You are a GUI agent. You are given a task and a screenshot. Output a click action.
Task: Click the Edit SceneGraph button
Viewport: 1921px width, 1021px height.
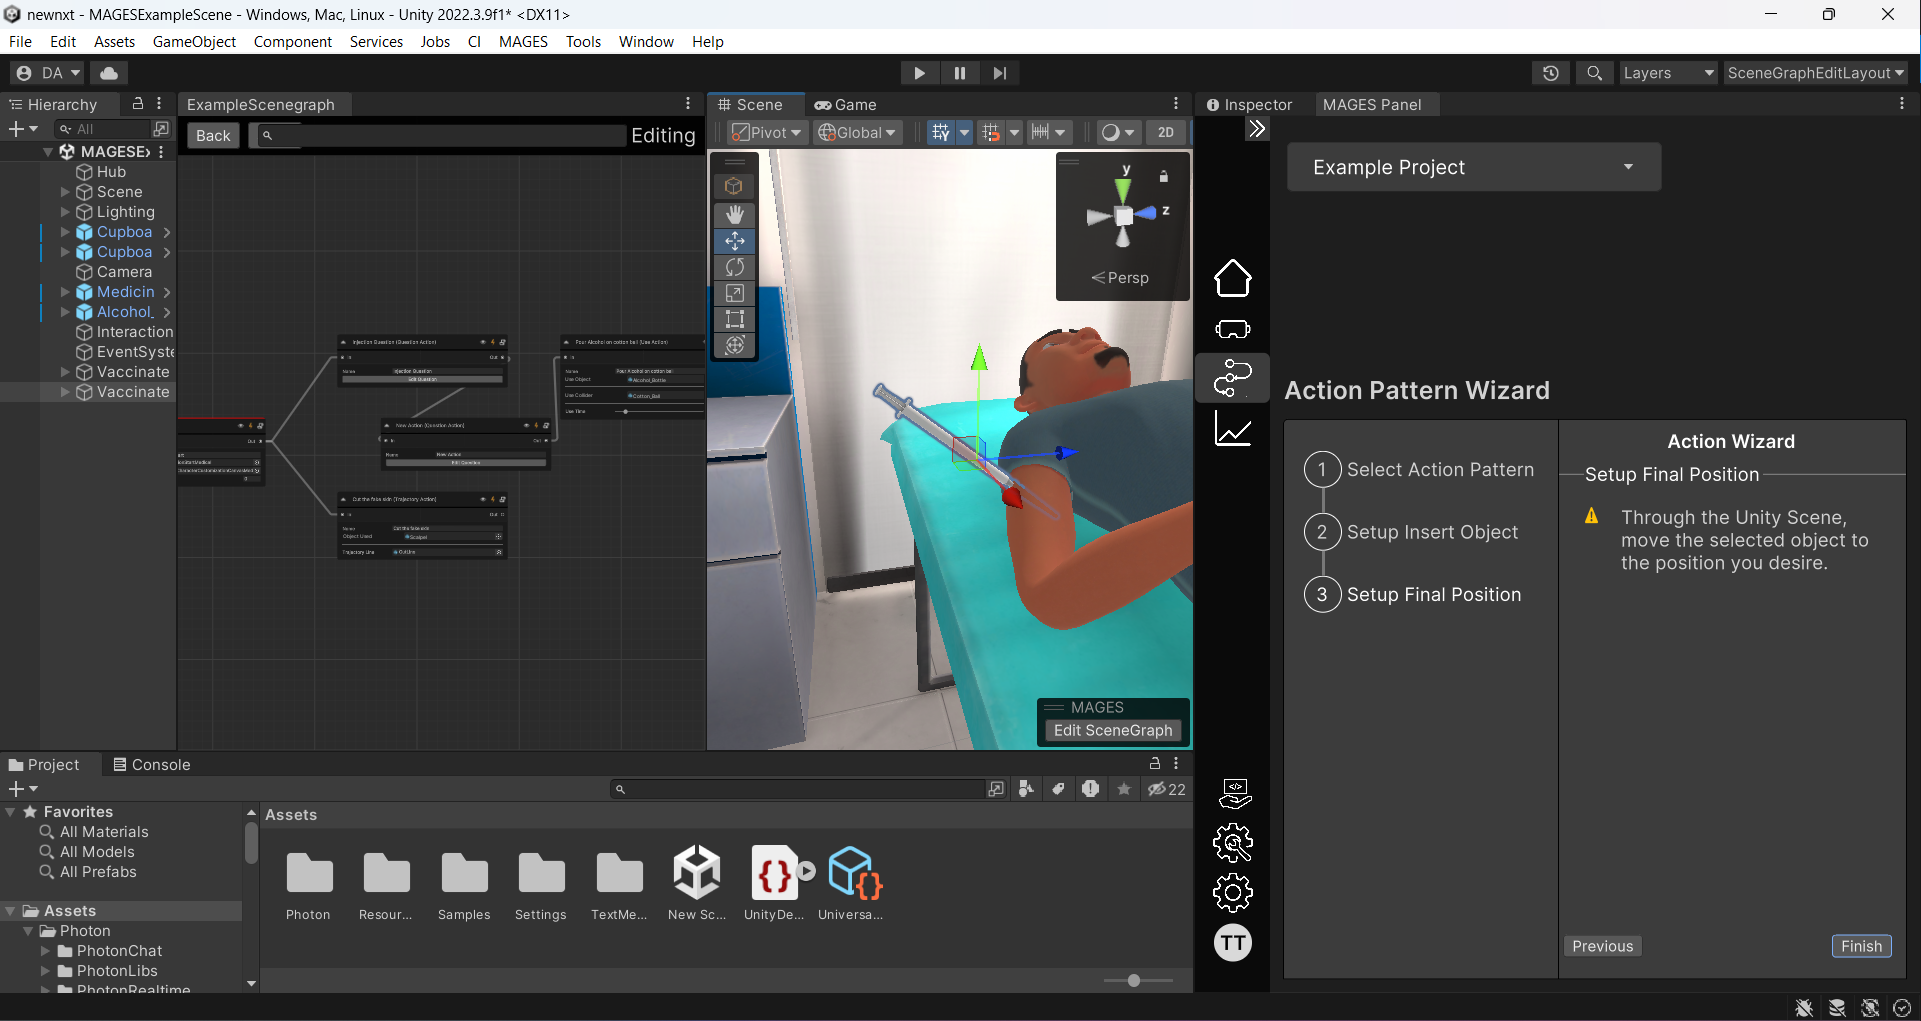[1113, 730]
